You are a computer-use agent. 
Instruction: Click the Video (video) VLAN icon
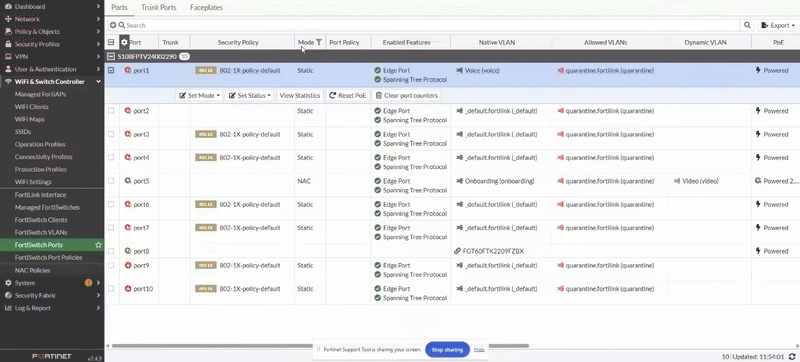[x=677, y=181]
